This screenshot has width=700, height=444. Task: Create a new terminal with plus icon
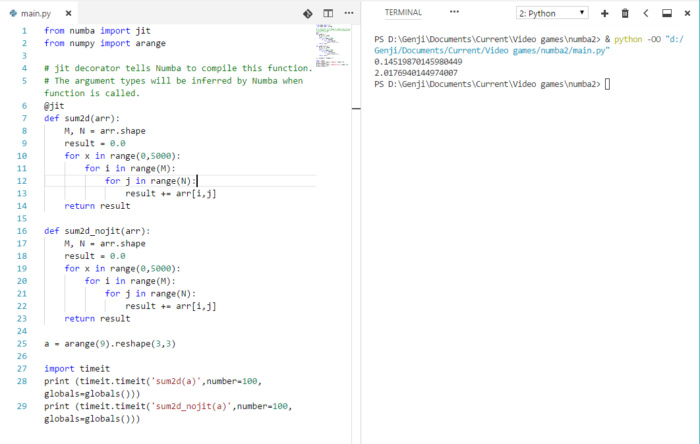pyautogui.click(x=604, y=13)
